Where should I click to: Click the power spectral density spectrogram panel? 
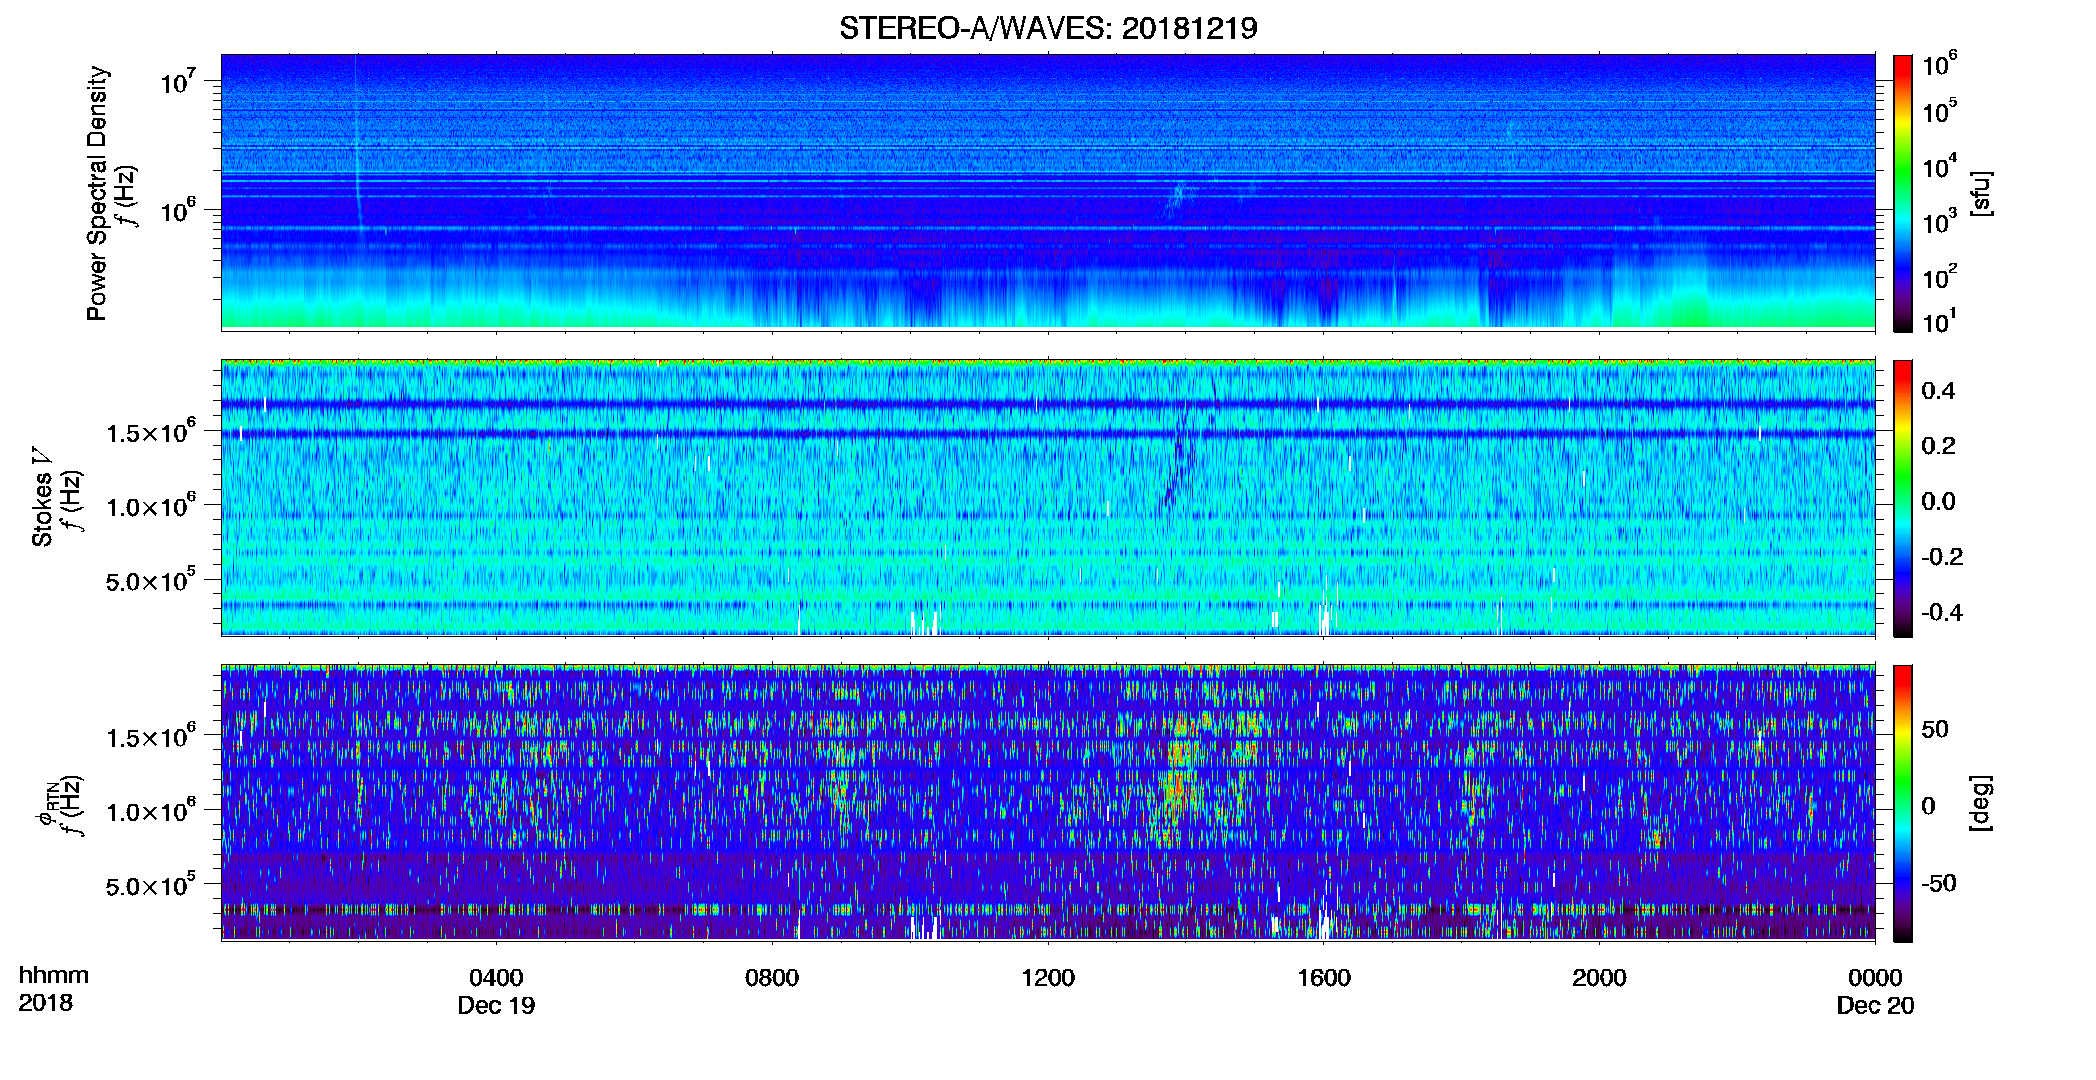click(1048, 192)
